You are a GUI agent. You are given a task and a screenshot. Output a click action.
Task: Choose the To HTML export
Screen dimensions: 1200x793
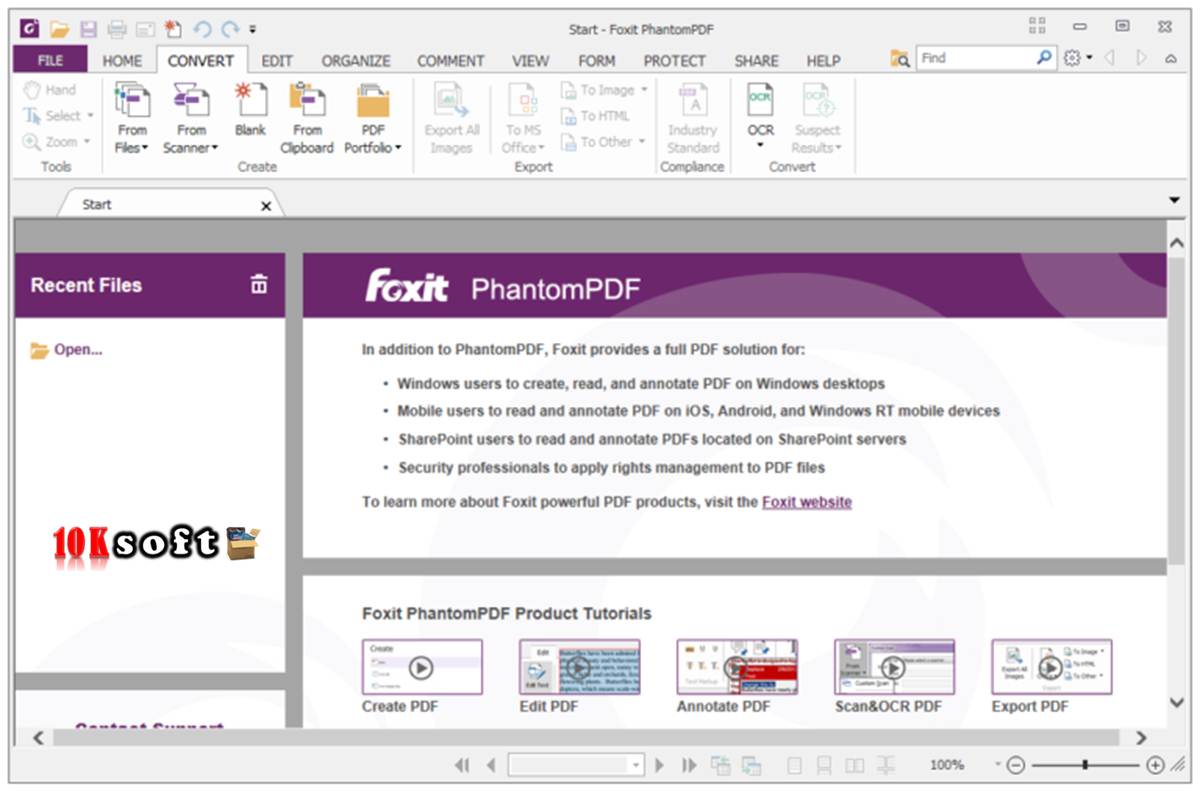(595, 116)
